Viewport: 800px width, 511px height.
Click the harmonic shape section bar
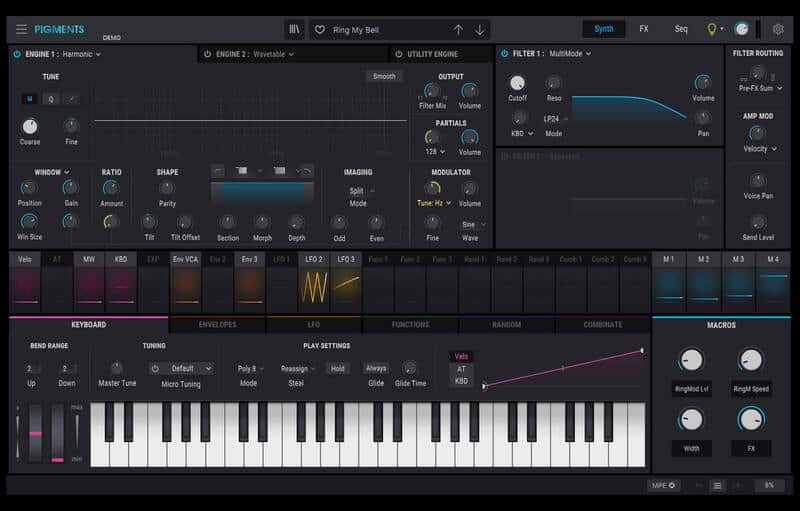(x=262, y=194)
